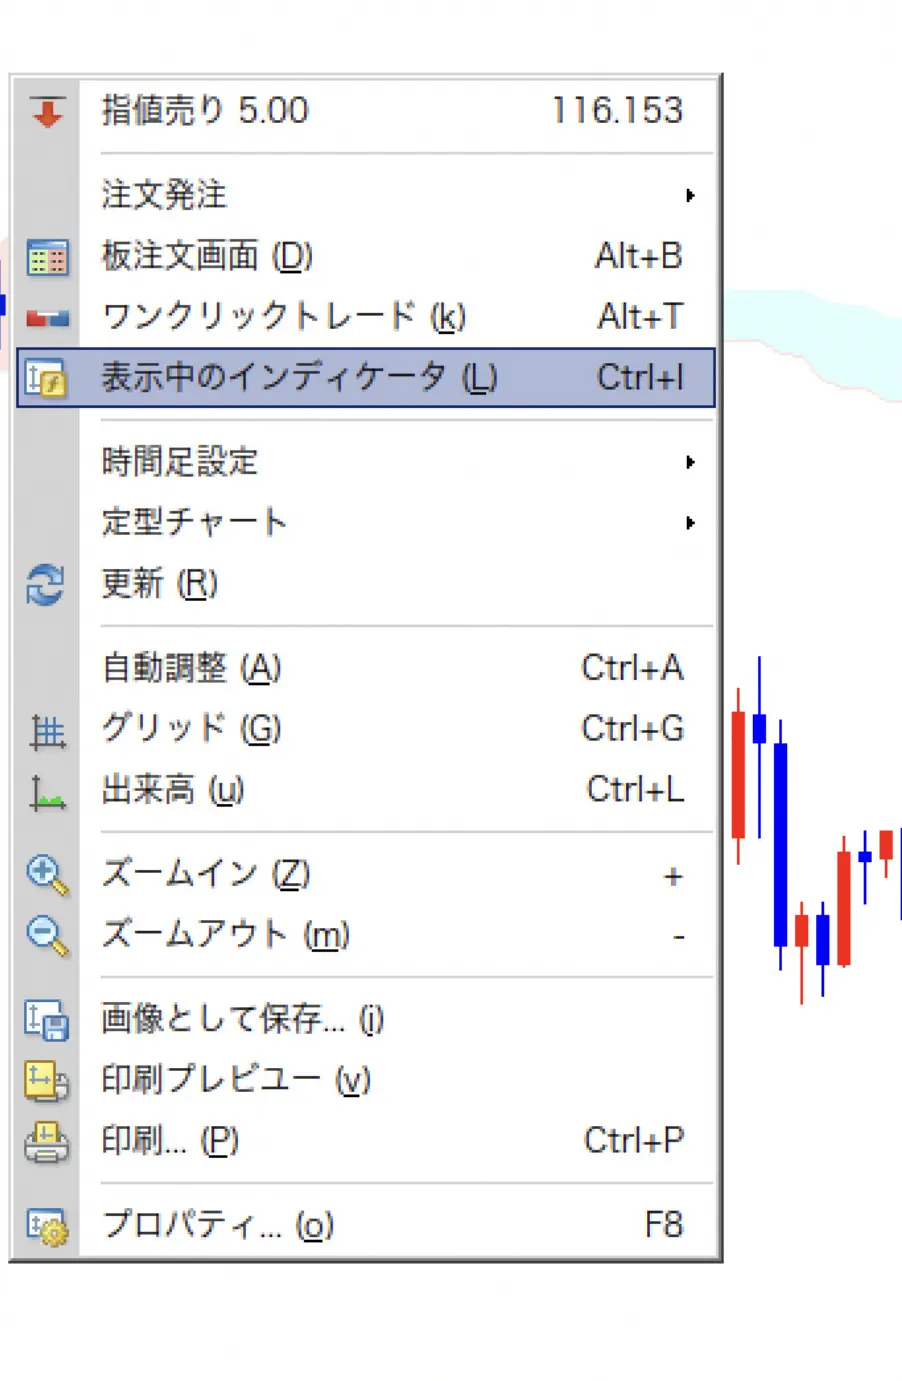The image size is (902, 1381).
Task: Click the grid pattern icon
Action: tap(45, 730)
